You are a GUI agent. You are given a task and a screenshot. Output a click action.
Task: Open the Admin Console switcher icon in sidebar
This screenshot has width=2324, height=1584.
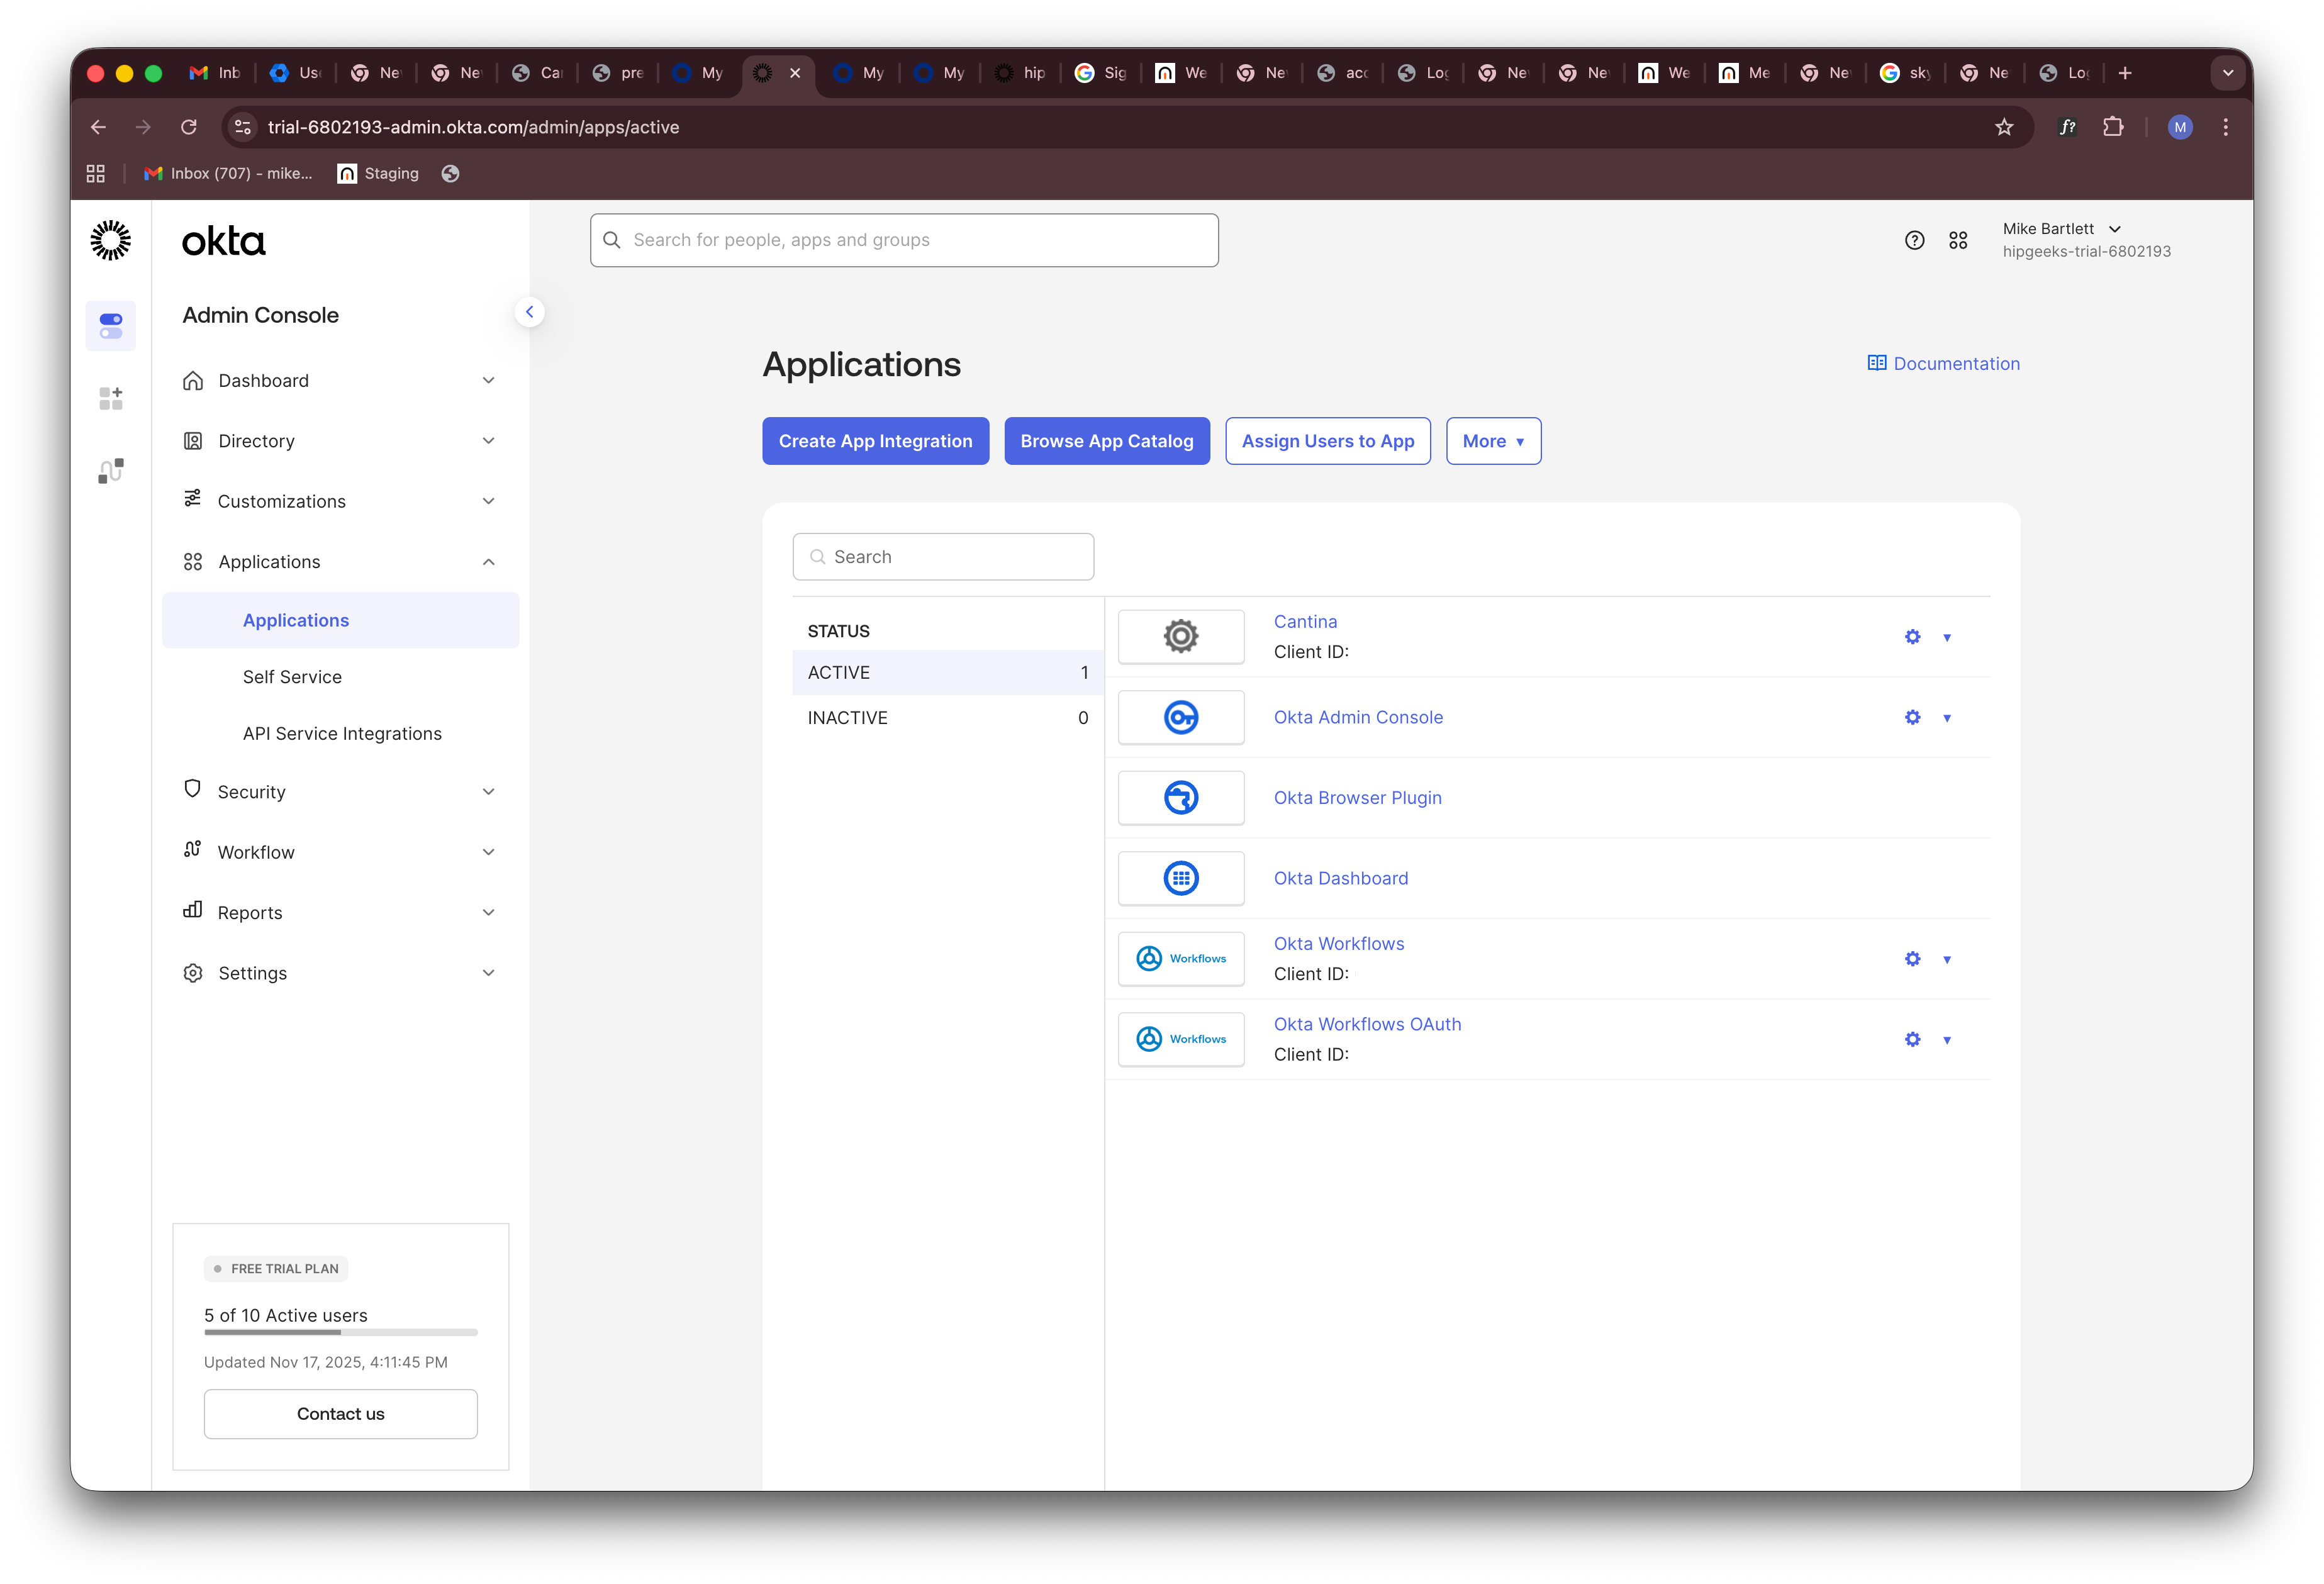pyautogui.click(x=110, y=325)
